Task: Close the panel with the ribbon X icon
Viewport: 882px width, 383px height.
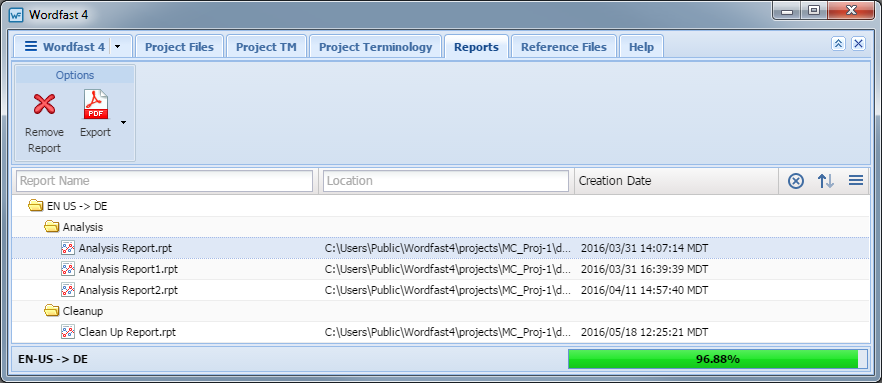Action: click(x=858, y=44)
